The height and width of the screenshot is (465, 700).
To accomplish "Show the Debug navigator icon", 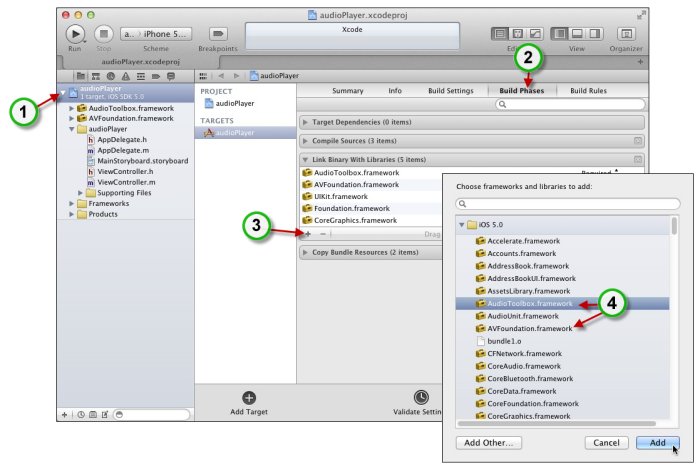I will tap(141, 76).
